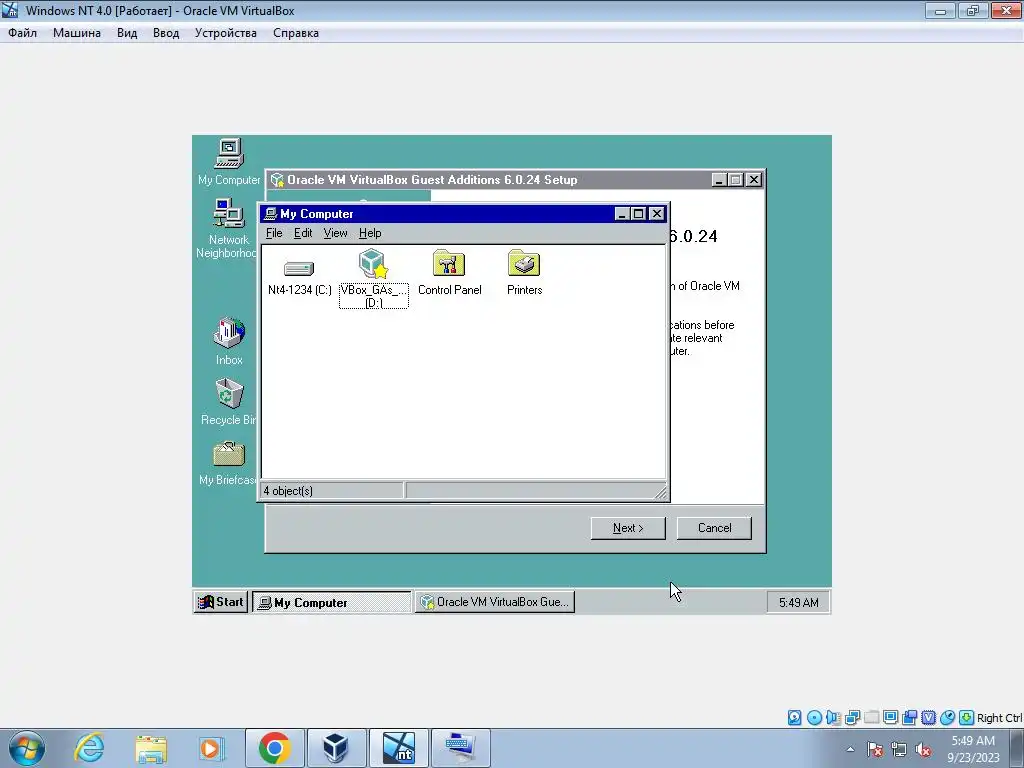Open the Справка menu

(296, 33)
